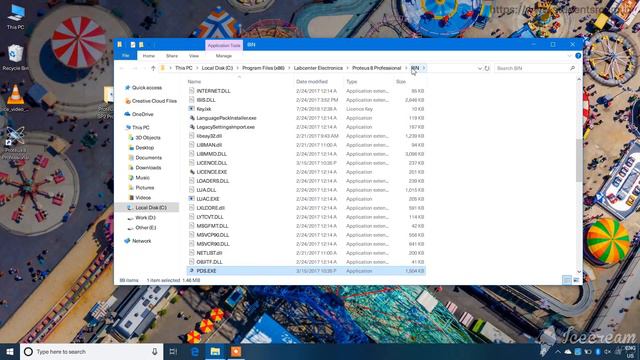
Task: Open 3D Objects in the navigation pane
Action: pyautogui.click(x=148, y=138)
